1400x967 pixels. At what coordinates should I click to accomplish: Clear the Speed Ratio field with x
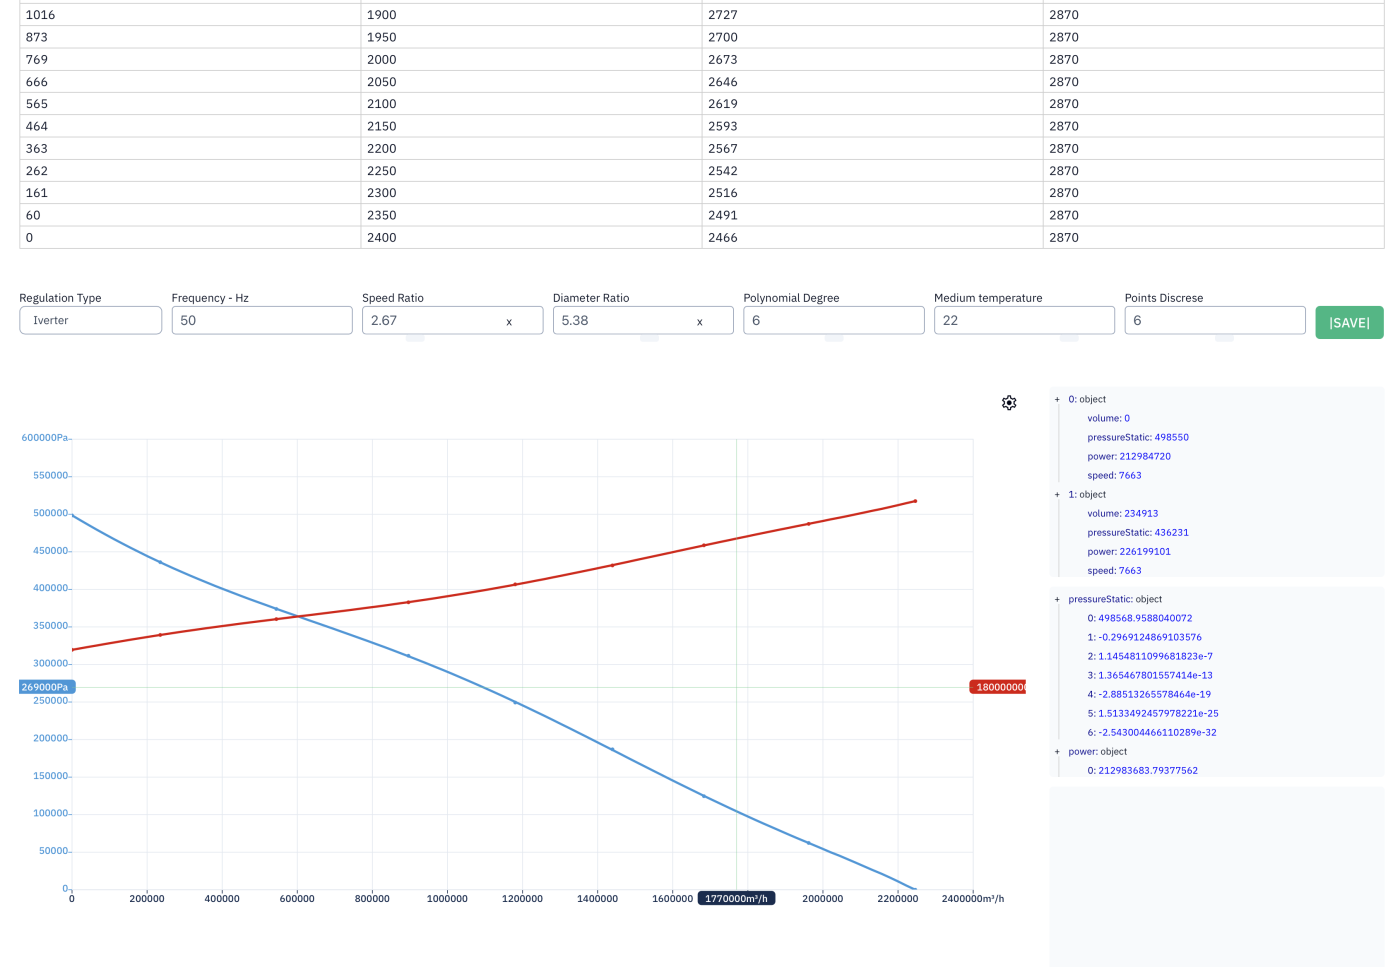509,322
